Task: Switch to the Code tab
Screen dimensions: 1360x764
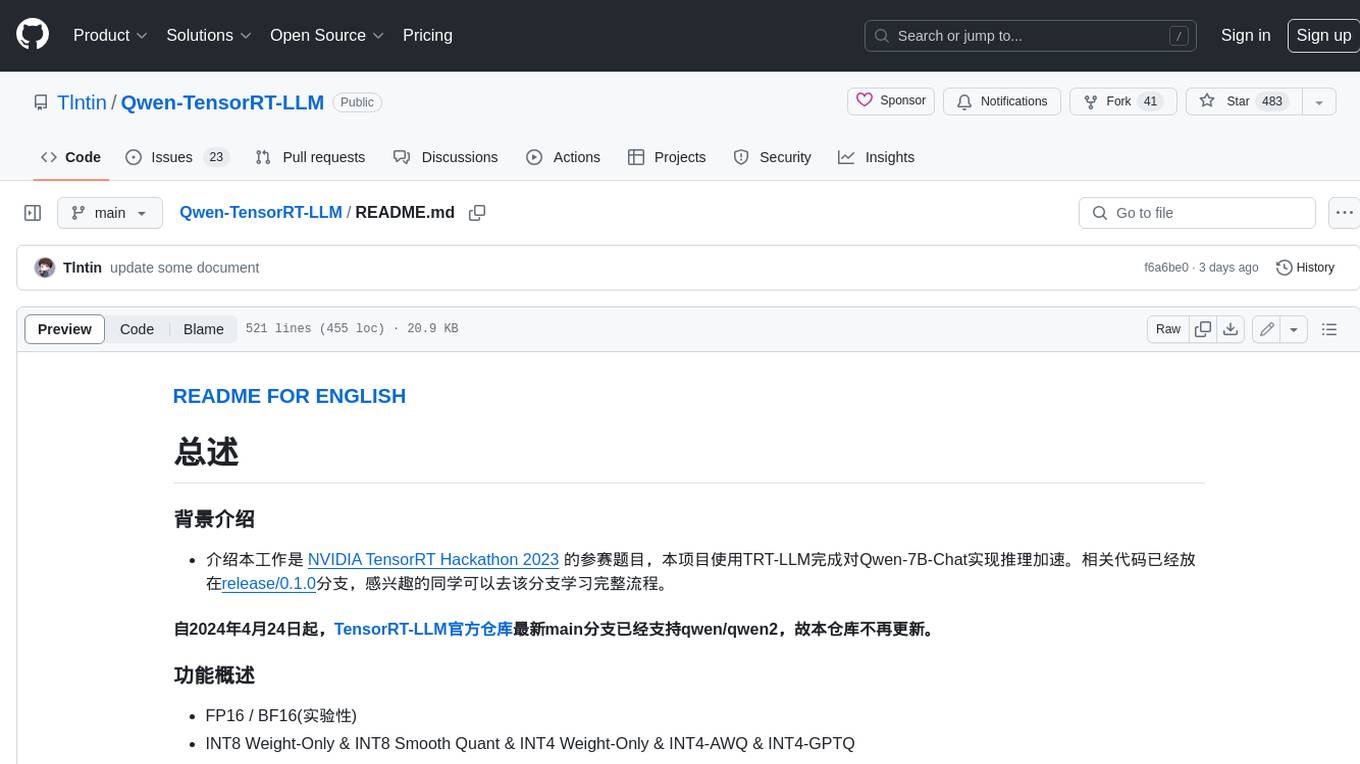Action: (x=71, y=157)
